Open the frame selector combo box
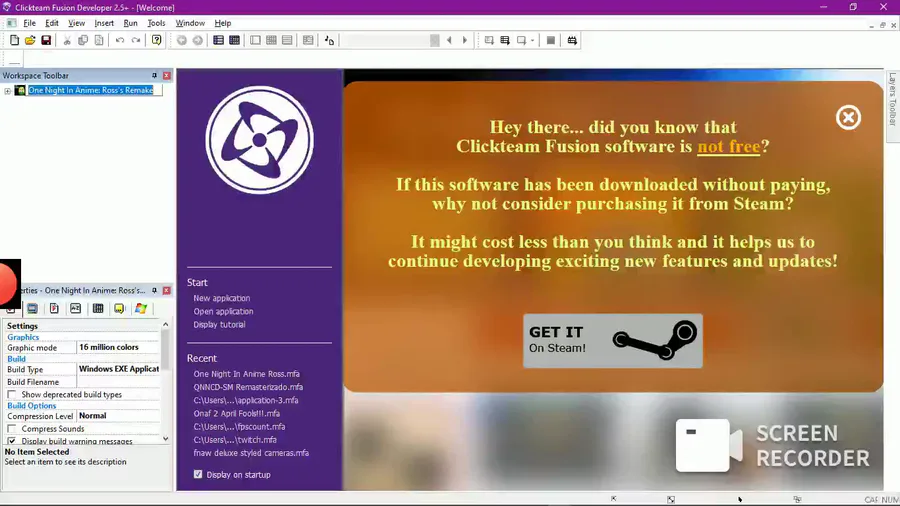The height and width of the screenshot is (506, 900). point(391,40)
